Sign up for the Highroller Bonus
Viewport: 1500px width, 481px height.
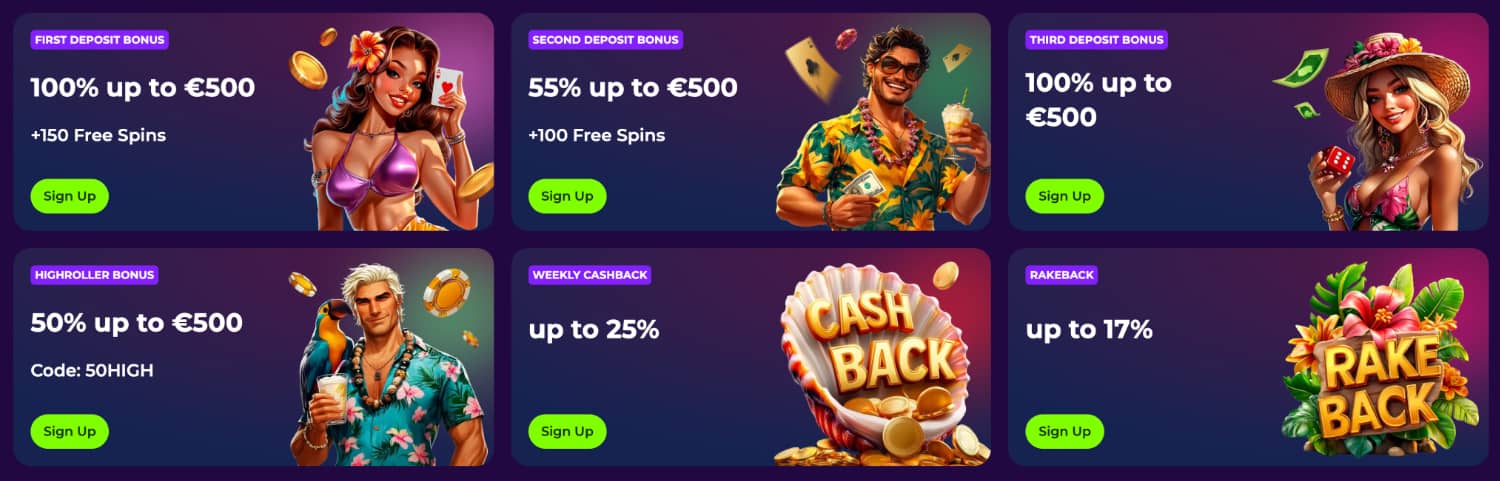pos(70,431)
